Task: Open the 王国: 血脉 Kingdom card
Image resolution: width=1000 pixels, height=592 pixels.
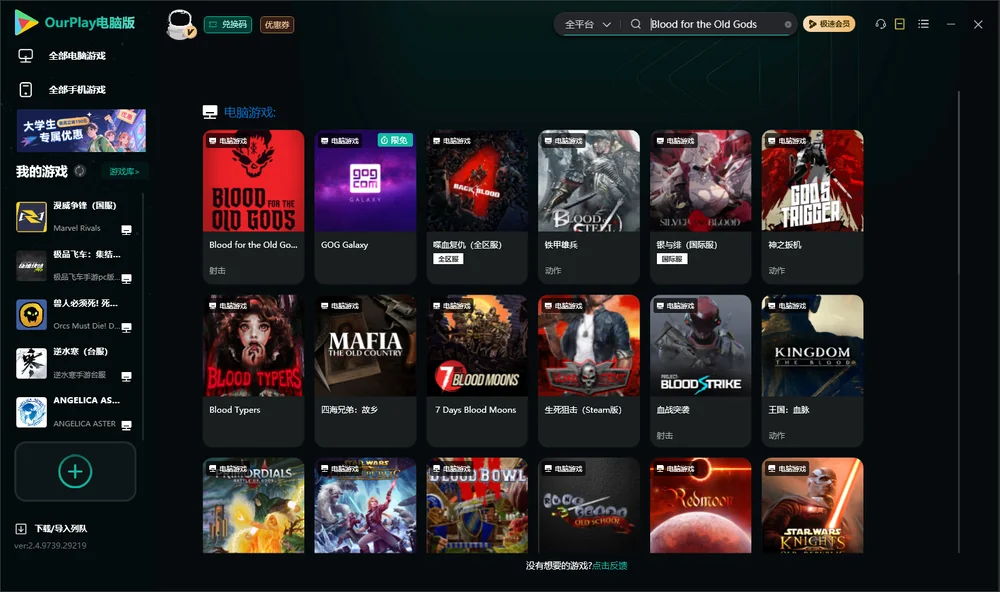Action: (x=812, y=371)
